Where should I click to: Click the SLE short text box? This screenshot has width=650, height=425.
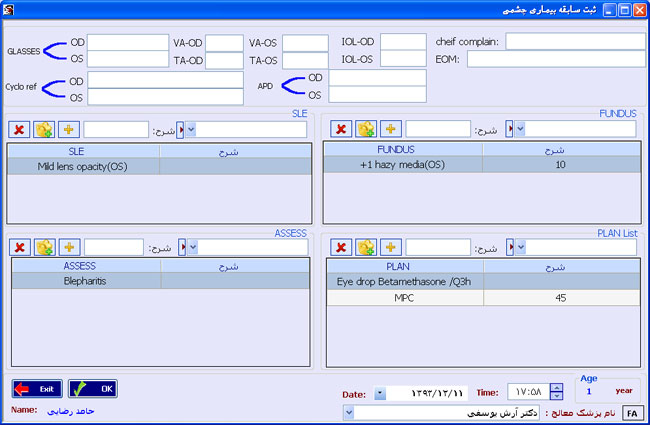click(x=116, y=130)
